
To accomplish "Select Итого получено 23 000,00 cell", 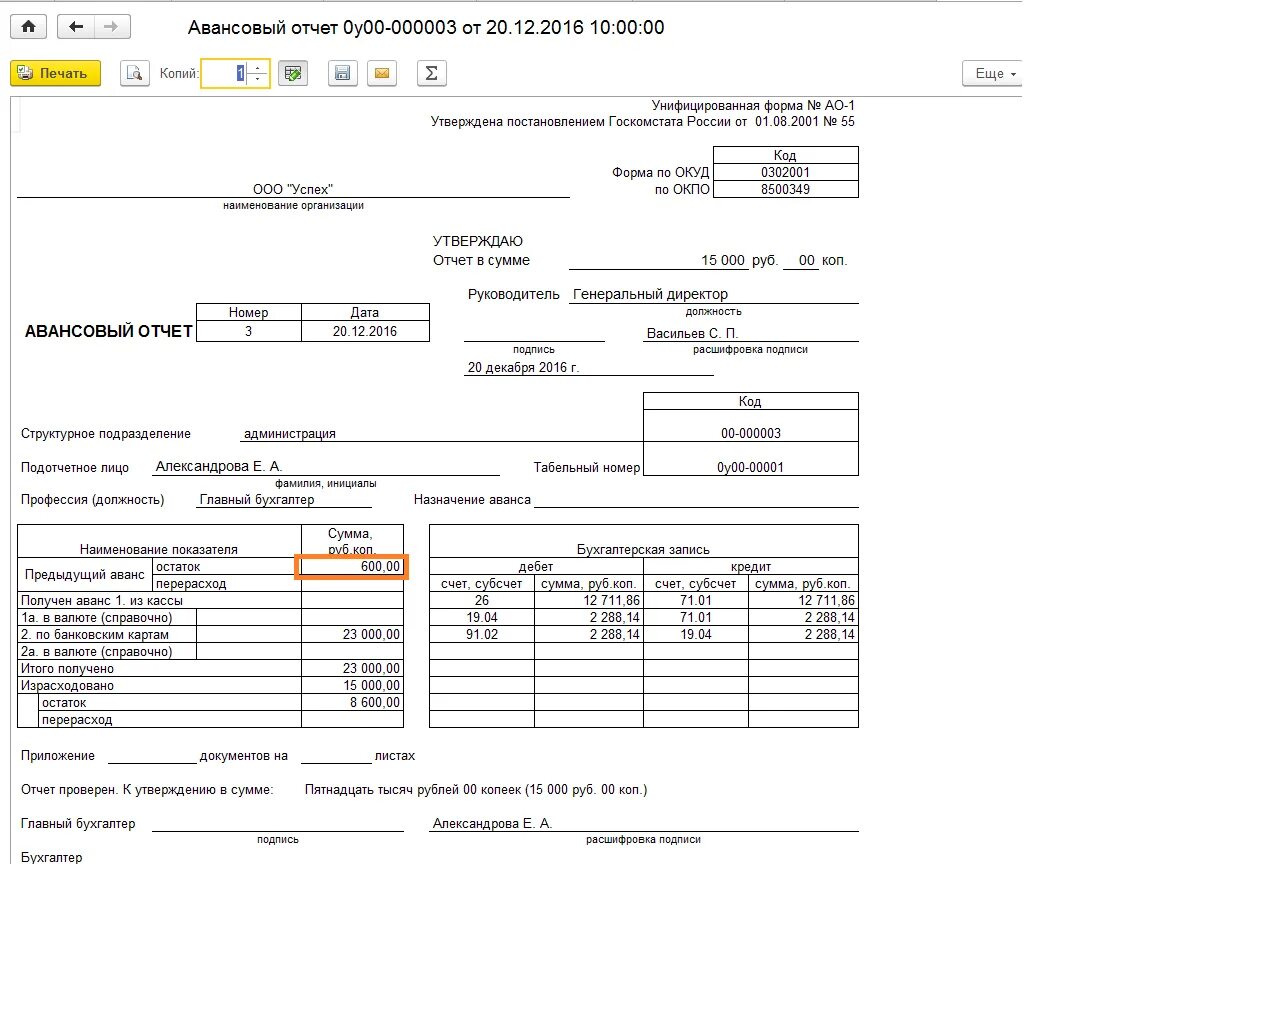I will pyautogui.click(x=352, y=668).
